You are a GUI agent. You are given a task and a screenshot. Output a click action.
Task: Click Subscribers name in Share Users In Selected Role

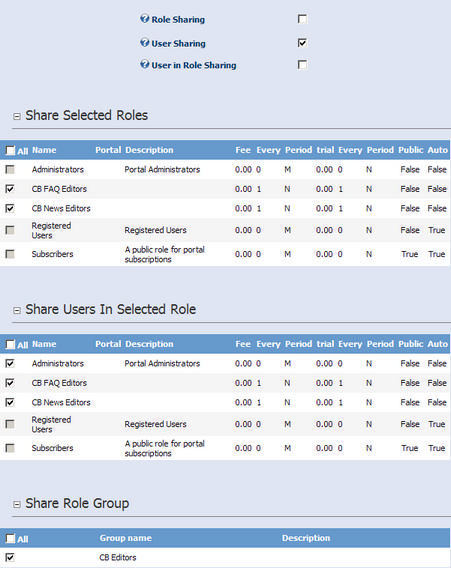coord(52,448)
